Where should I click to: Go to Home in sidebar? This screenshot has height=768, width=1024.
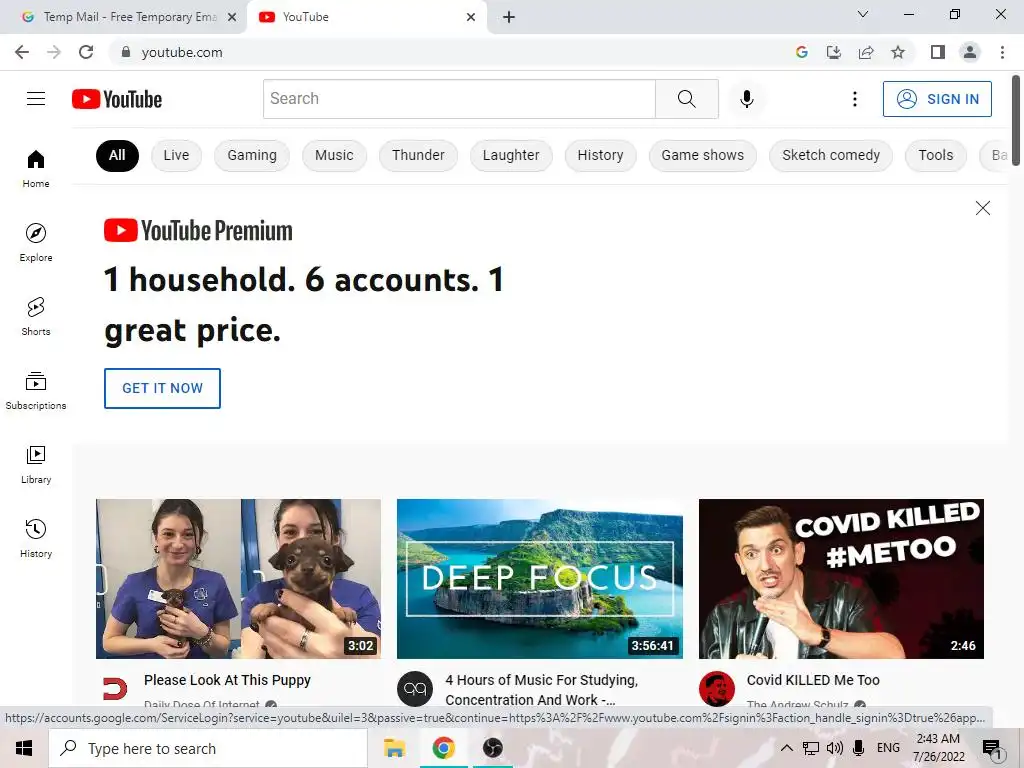click(36, 168)
